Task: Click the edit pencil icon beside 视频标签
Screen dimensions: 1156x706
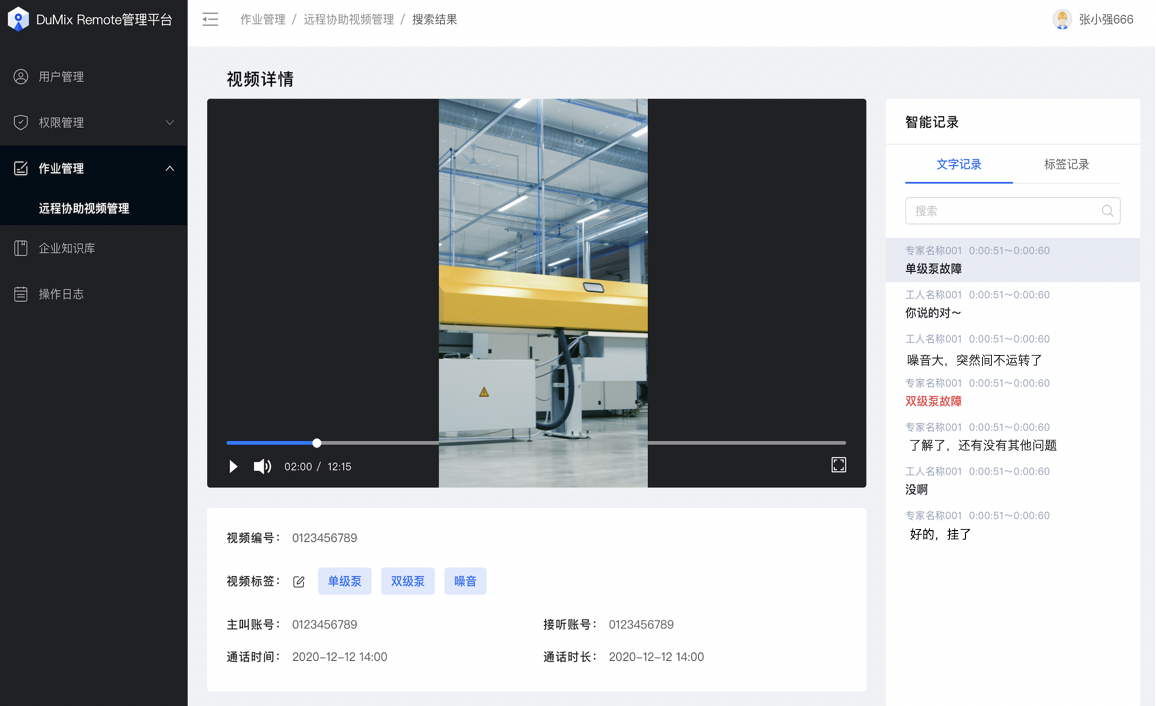Action: coord(297,580)
